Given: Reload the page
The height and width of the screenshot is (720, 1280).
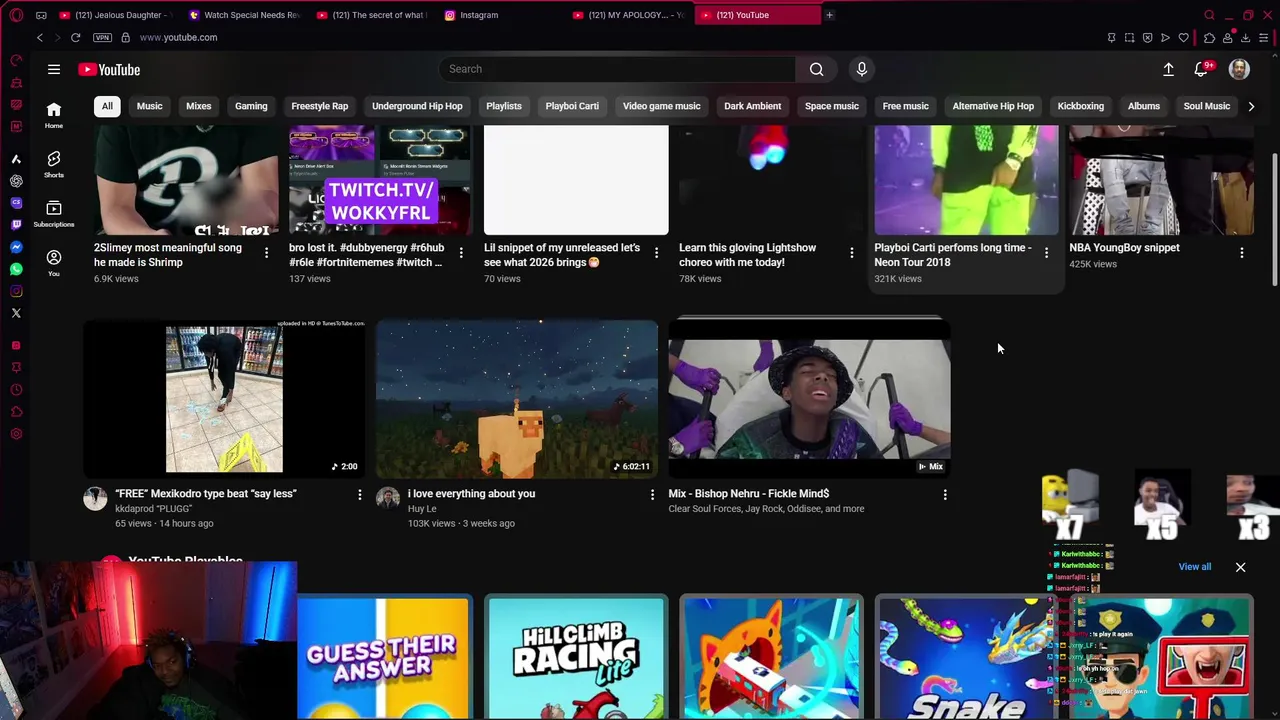Looking at the screenshot, I should [75, 37].
